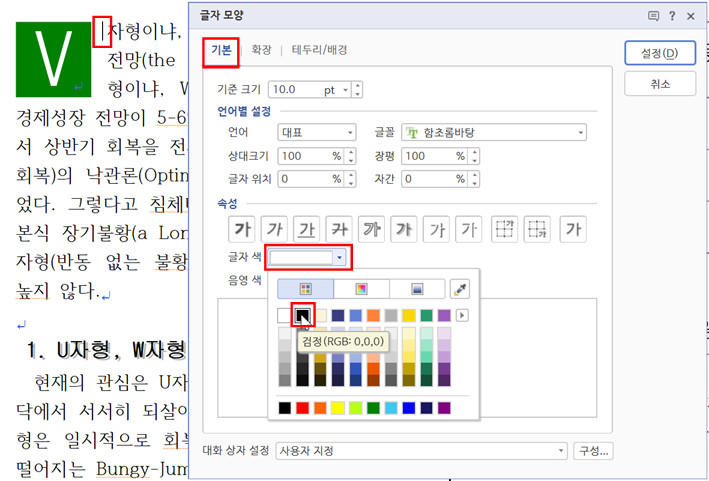Toggle outline text style button
This screenshot has width=709, height=481.
pos(373,229)
